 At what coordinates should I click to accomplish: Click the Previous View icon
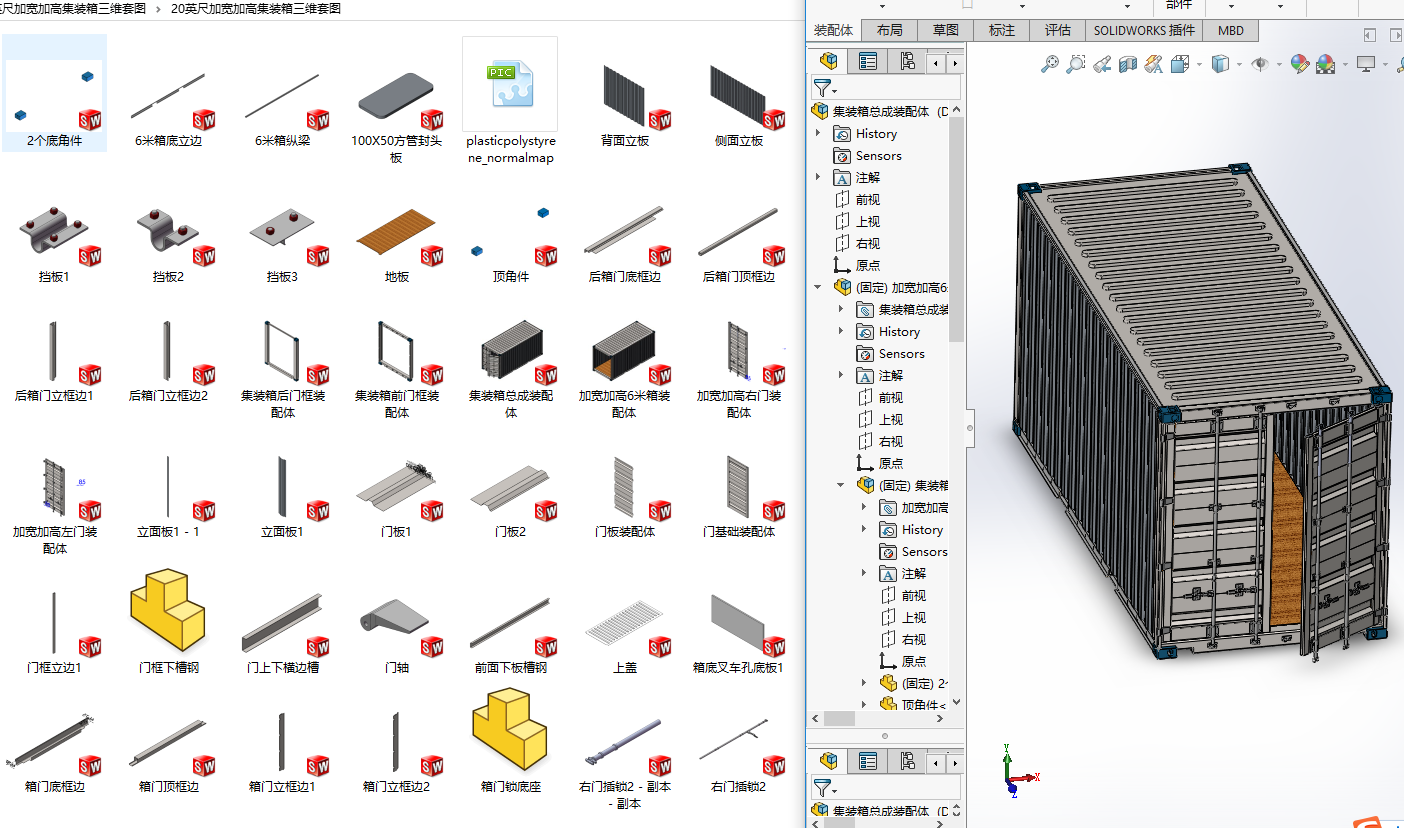click(x=1102, y=64)
